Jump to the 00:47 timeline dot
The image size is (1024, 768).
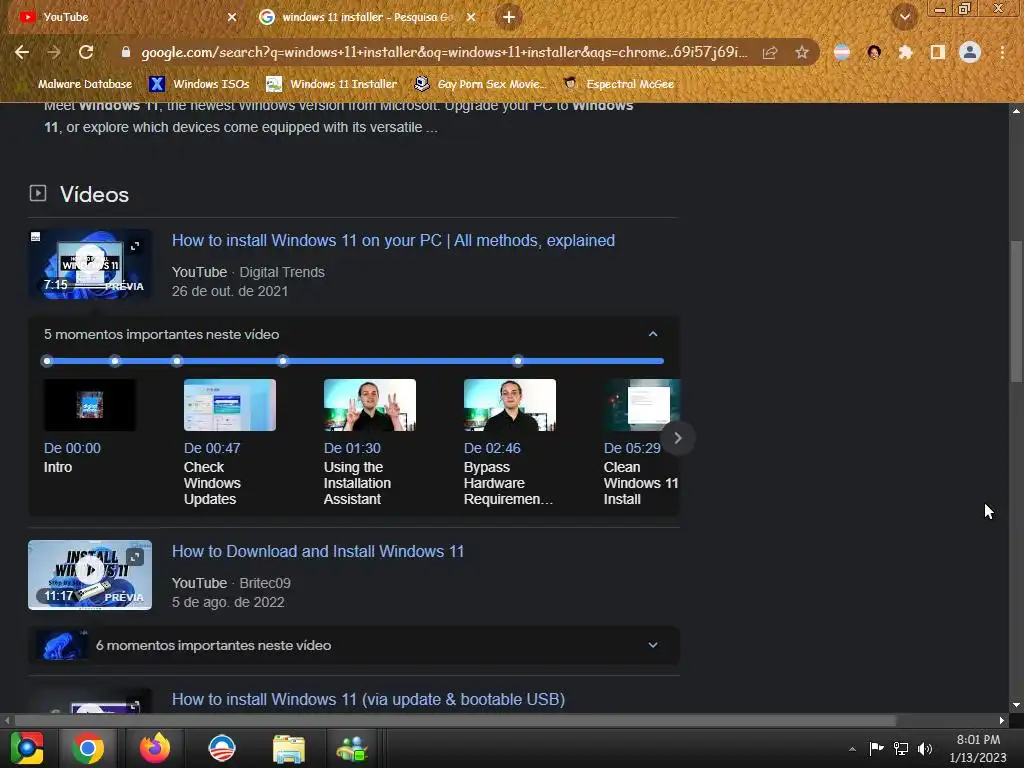pos(115,360)
